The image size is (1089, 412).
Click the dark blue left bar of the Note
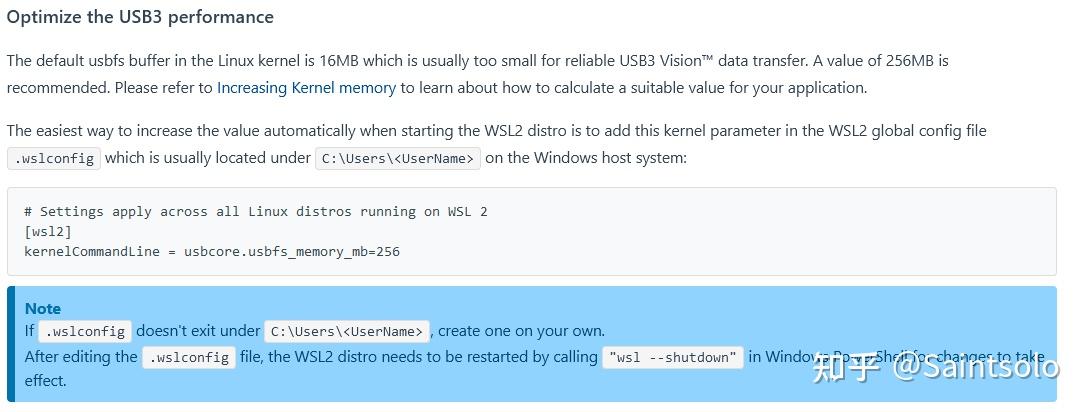[x=10, y=344]
